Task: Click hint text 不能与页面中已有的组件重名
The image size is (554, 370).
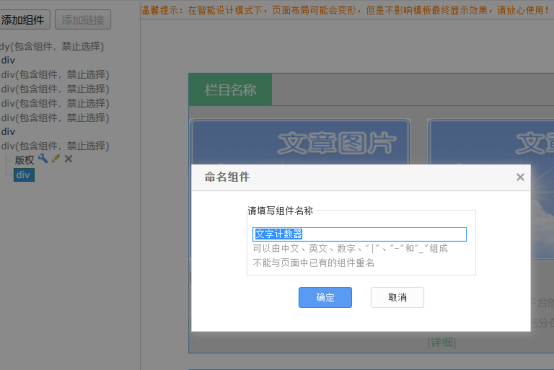Action: click(313, 263)
